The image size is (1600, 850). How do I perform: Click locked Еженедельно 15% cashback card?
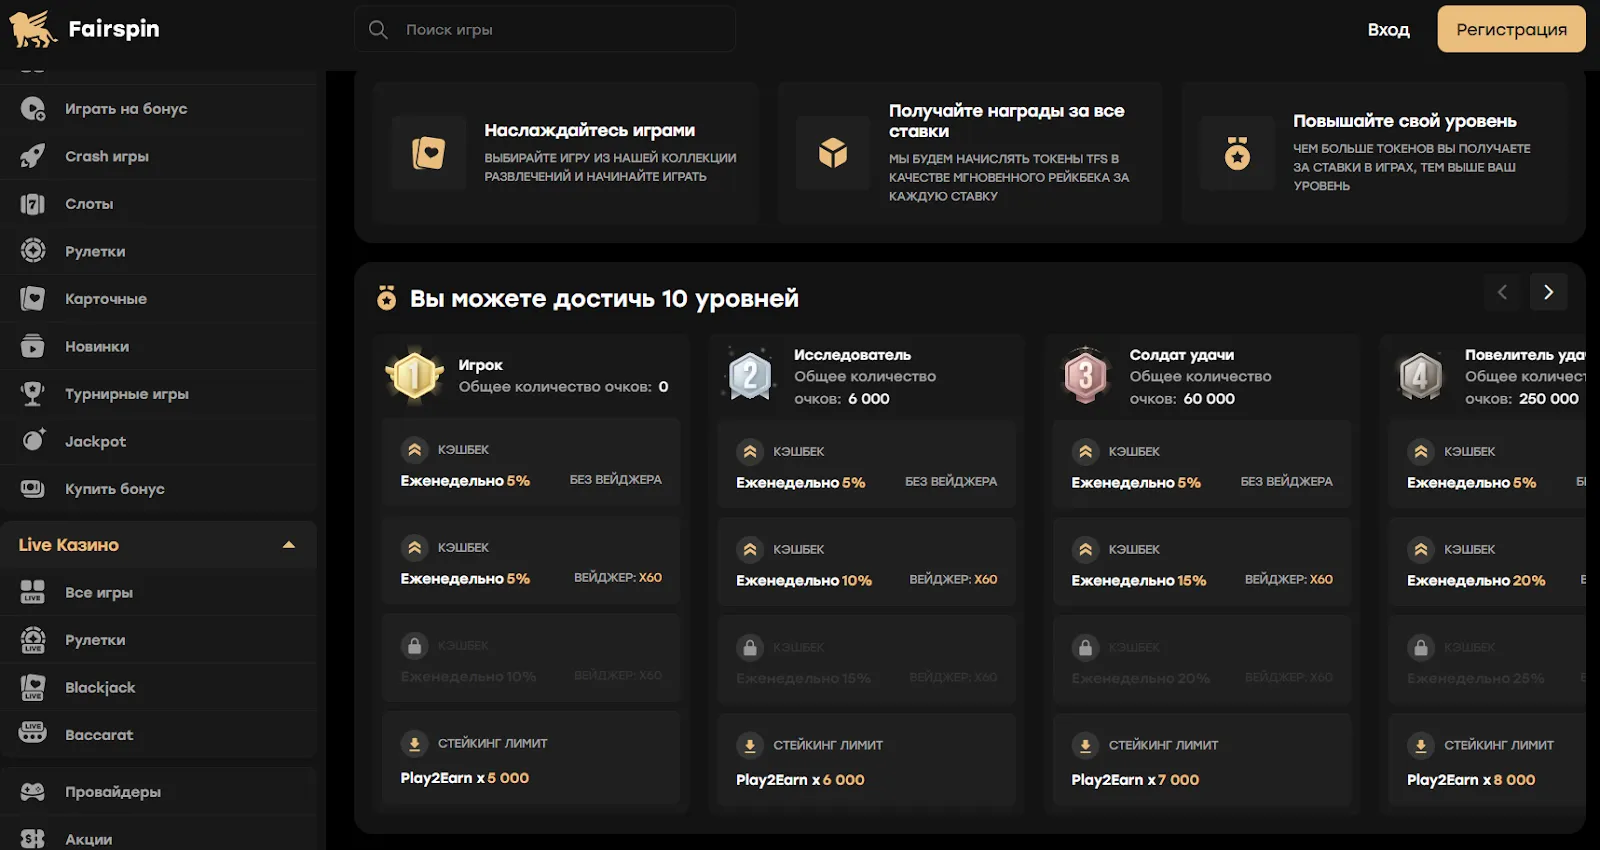(867, 661)
